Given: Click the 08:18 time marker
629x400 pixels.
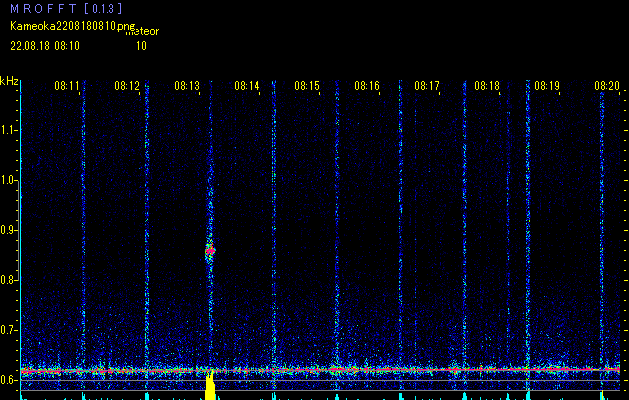Looking at the screenshot, I should (x=487, y=86).
